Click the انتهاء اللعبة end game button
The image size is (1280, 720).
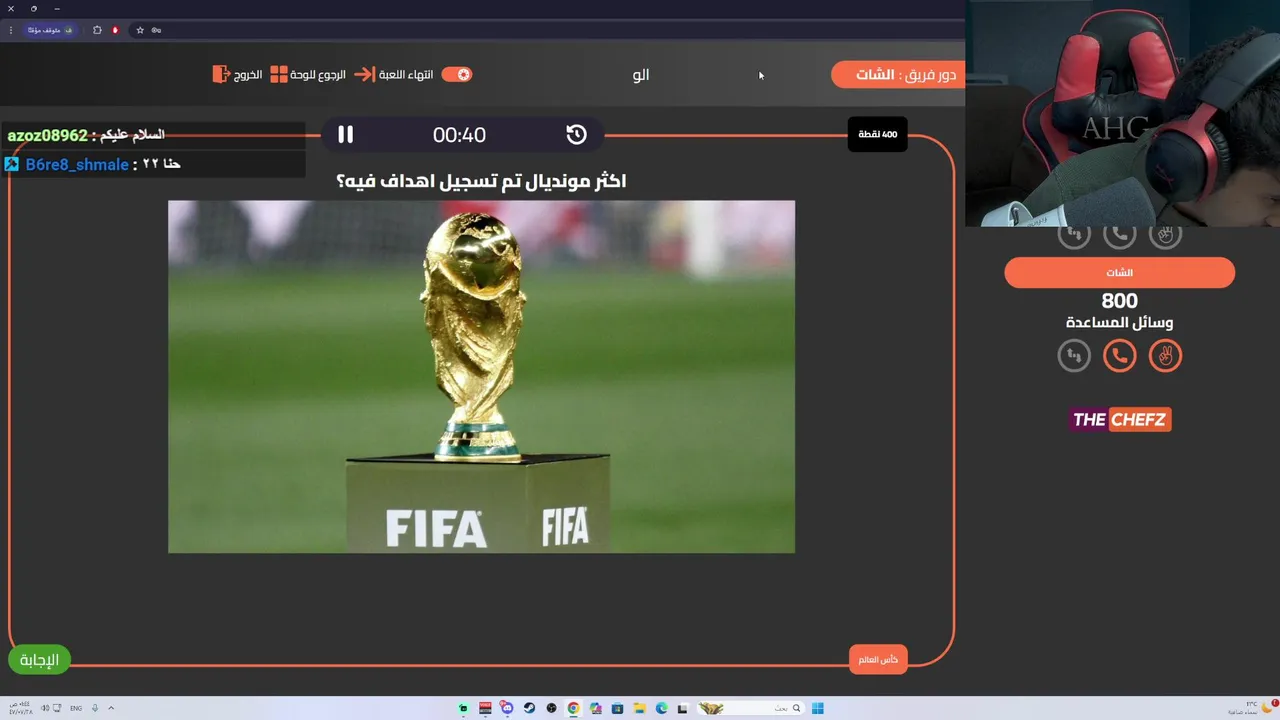click(x=405, y=74)
